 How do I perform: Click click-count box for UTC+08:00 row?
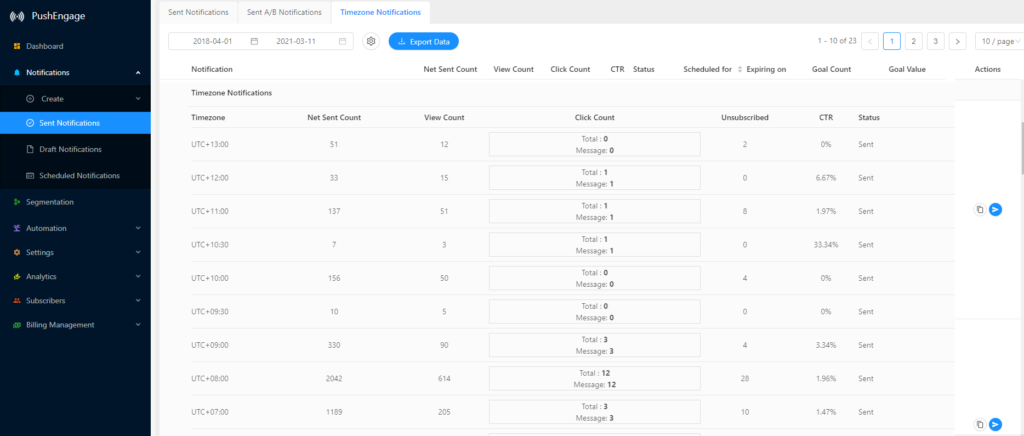click(x=594, y=379)
